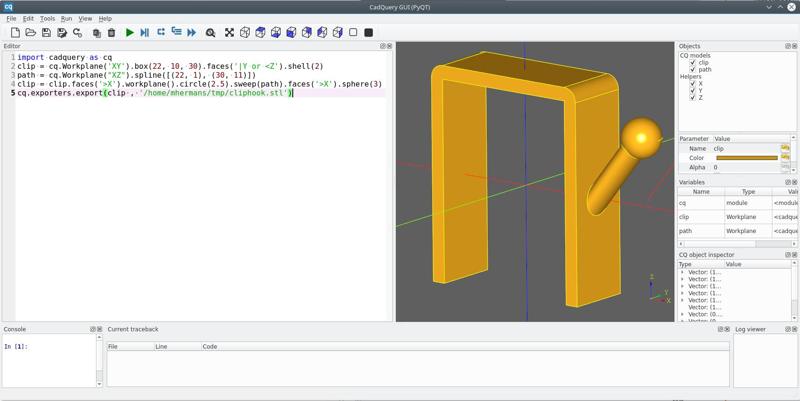Hide the Z helper axis checkbox
The width and height of the screenshot is (800, 401).
(693, 98)
